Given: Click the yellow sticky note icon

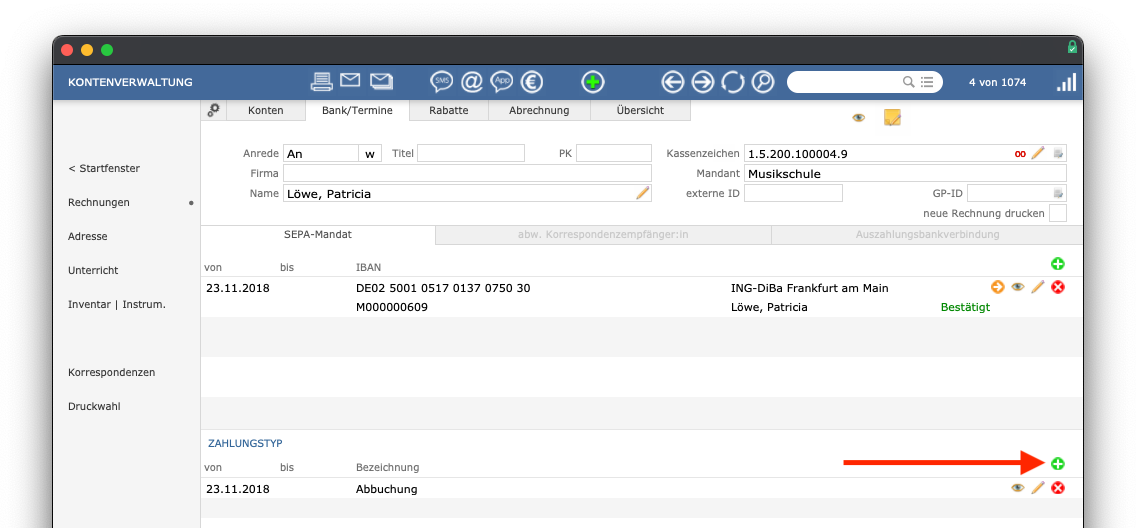Looking at the screenshot, I should 892,118.
